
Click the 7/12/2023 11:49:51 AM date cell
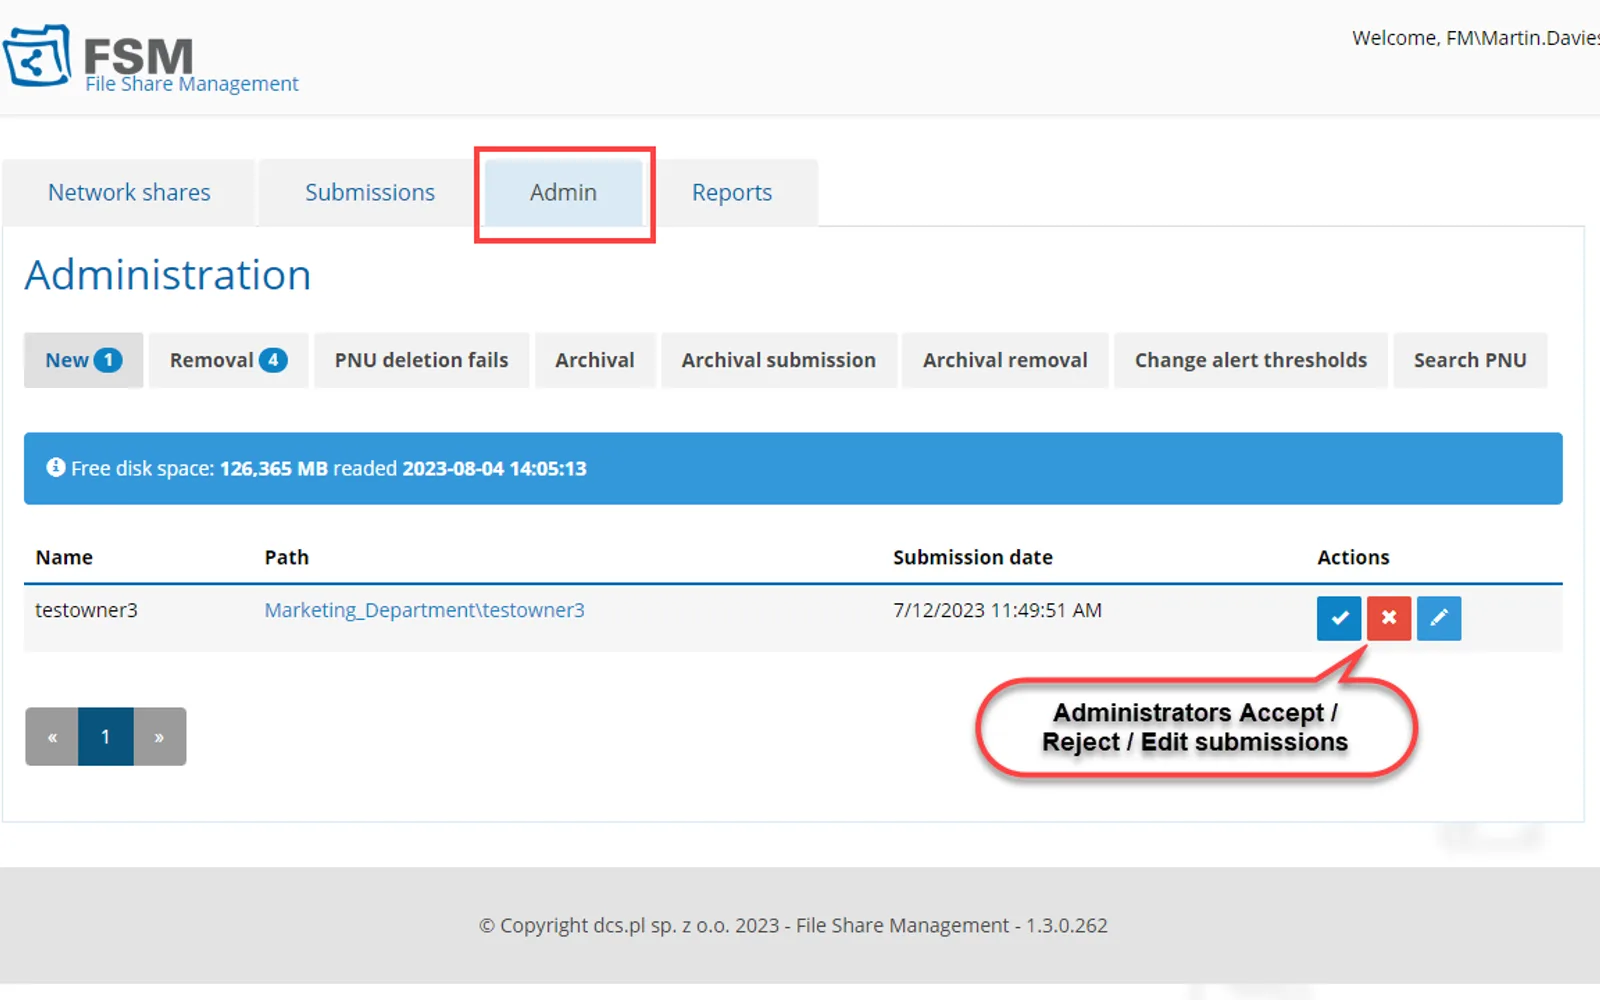[x=997, y=610]
